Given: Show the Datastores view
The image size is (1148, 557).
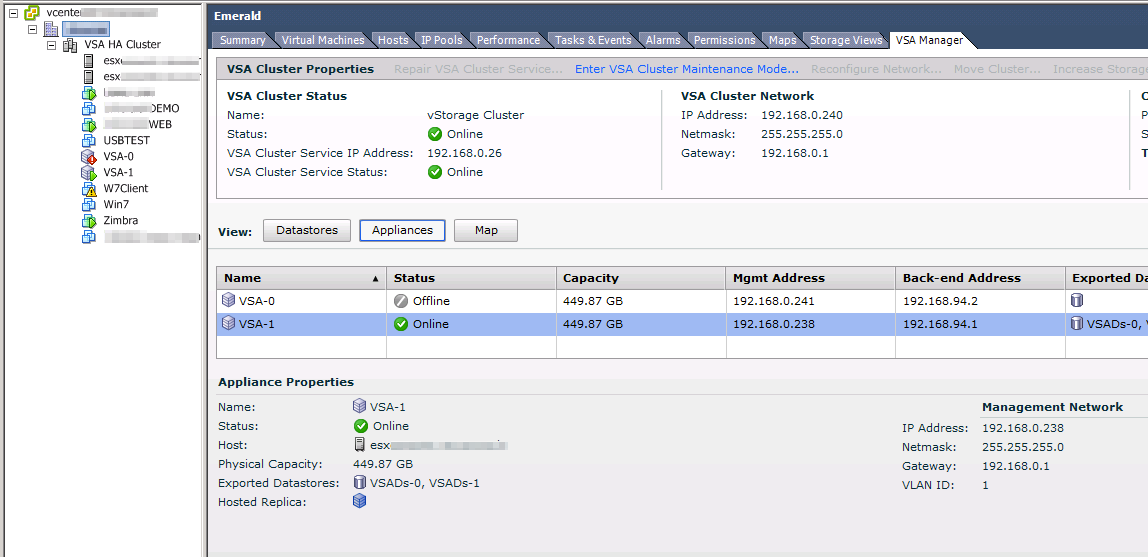Looking at the screenshot, I should coord(307,231).
